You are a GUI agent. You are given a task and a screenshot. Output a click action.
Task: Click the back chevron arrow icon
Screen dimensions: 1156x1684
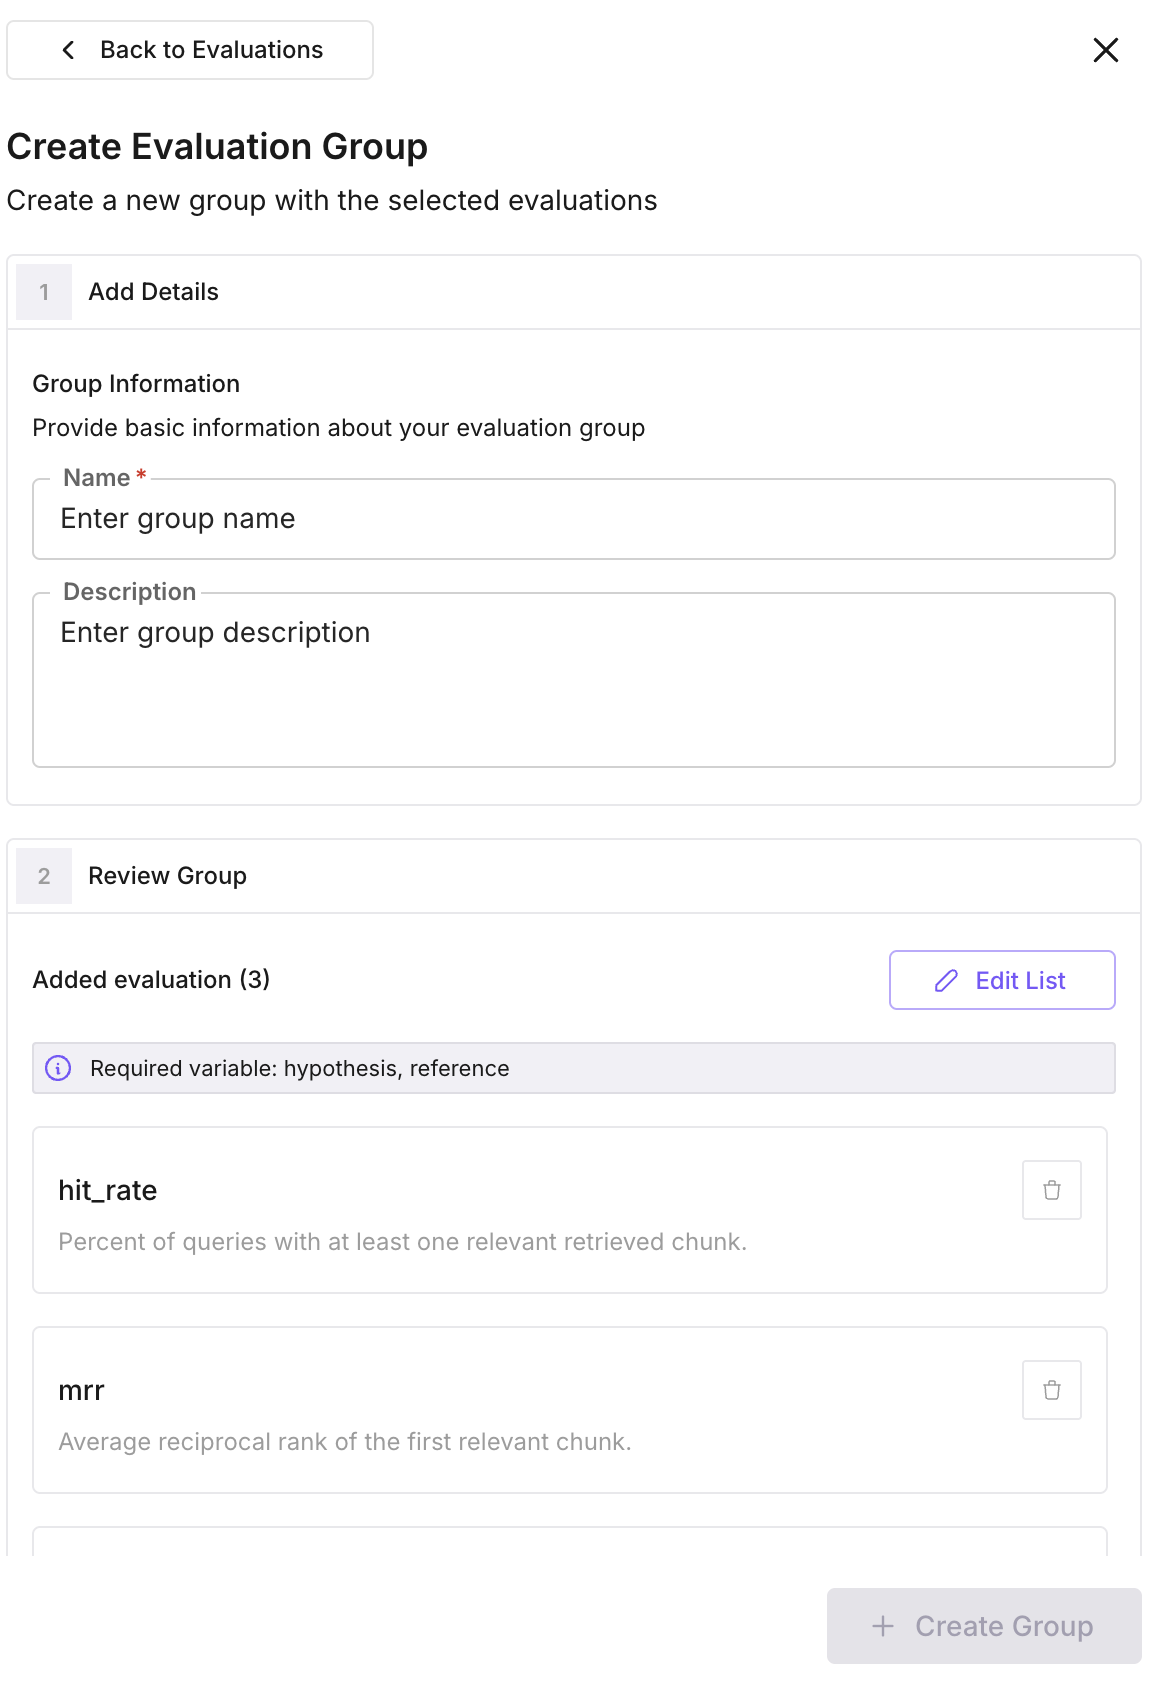click(68, 50)
